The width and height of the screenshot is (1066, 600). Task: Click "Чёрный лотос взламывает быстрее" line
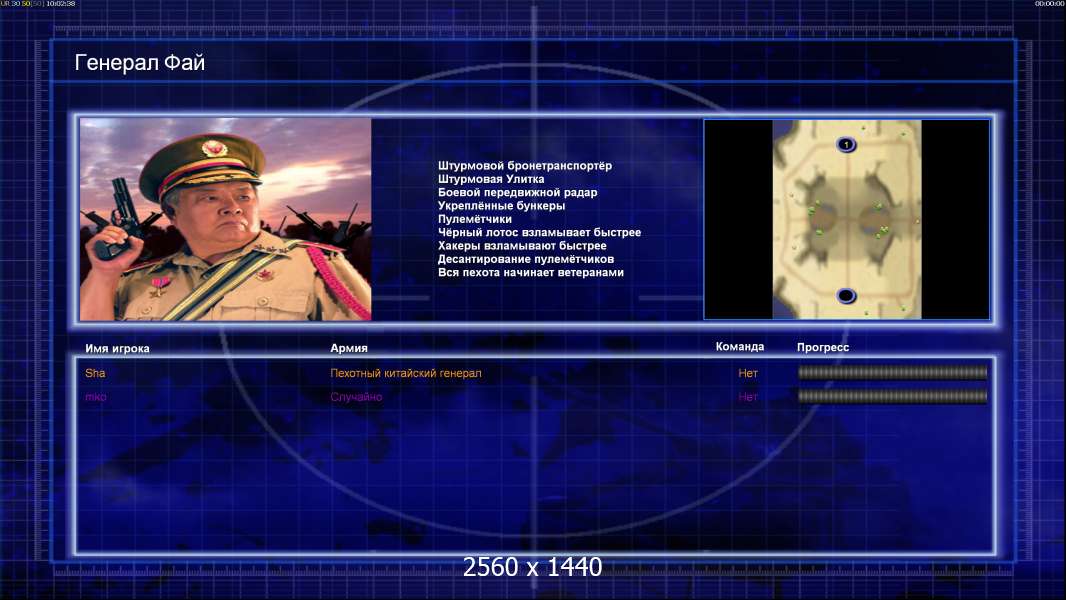coord(539,232)
